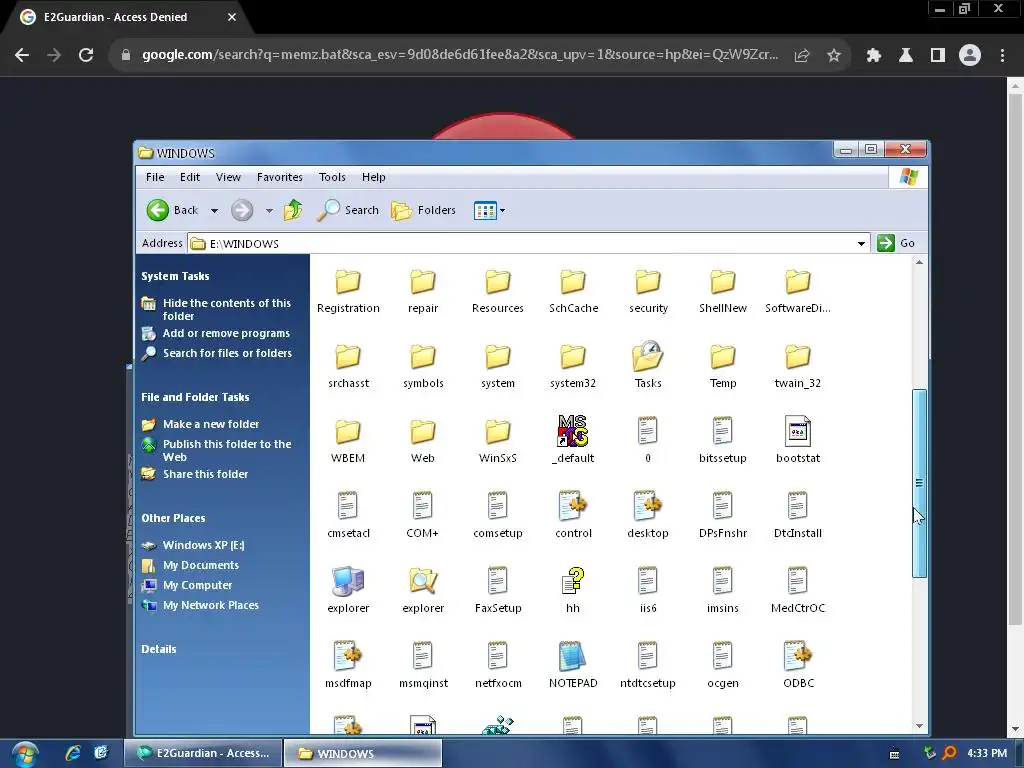Go up one folder level

(293, 210)
